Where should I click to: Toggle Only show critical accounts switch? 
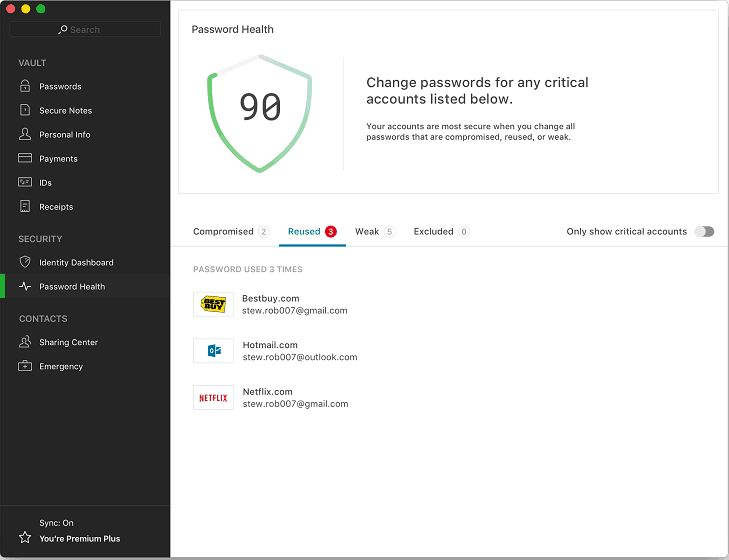click(x=704, y=231)
